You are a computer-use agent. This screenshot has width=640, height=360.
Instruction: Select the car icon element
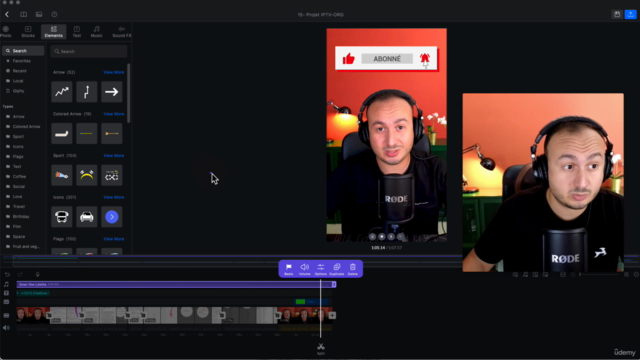pyautogui.click(x=87, y=217)
